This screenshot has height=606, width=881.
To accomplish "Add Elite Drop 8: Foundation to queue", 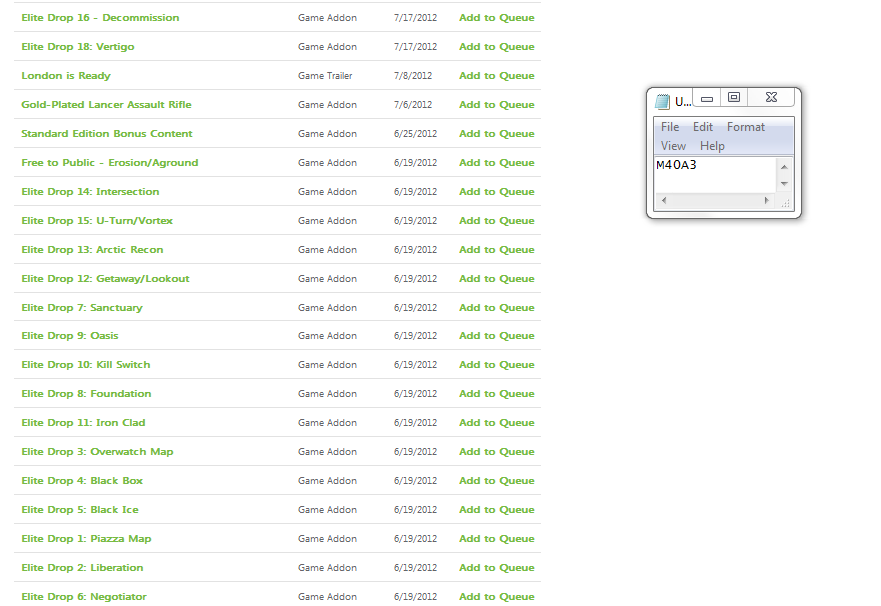I will [x=497, y=394].
